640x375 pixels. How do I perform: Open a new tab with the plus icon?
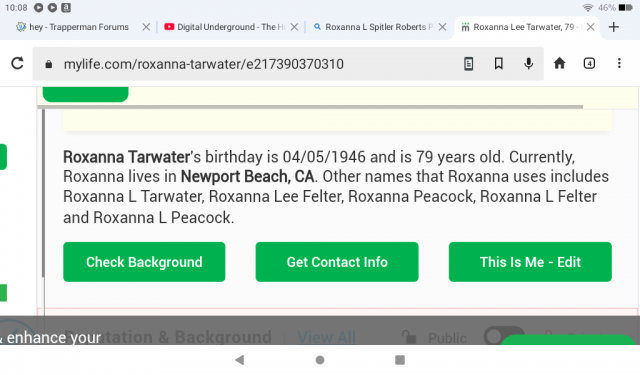coord(613,27)
